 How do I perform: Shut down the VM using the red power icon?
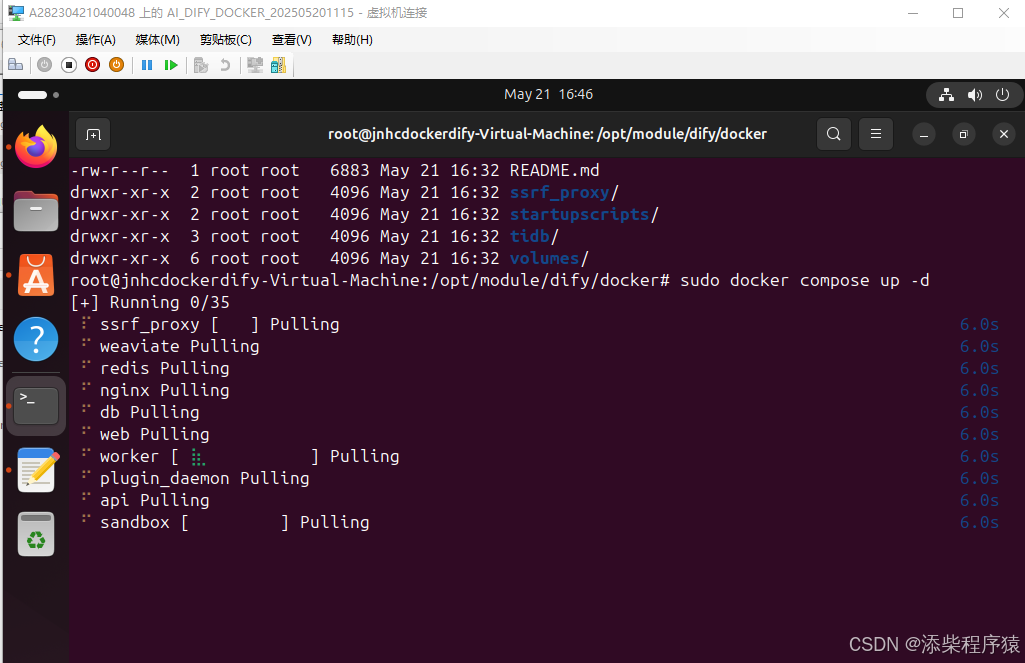[x=93, y=65]
